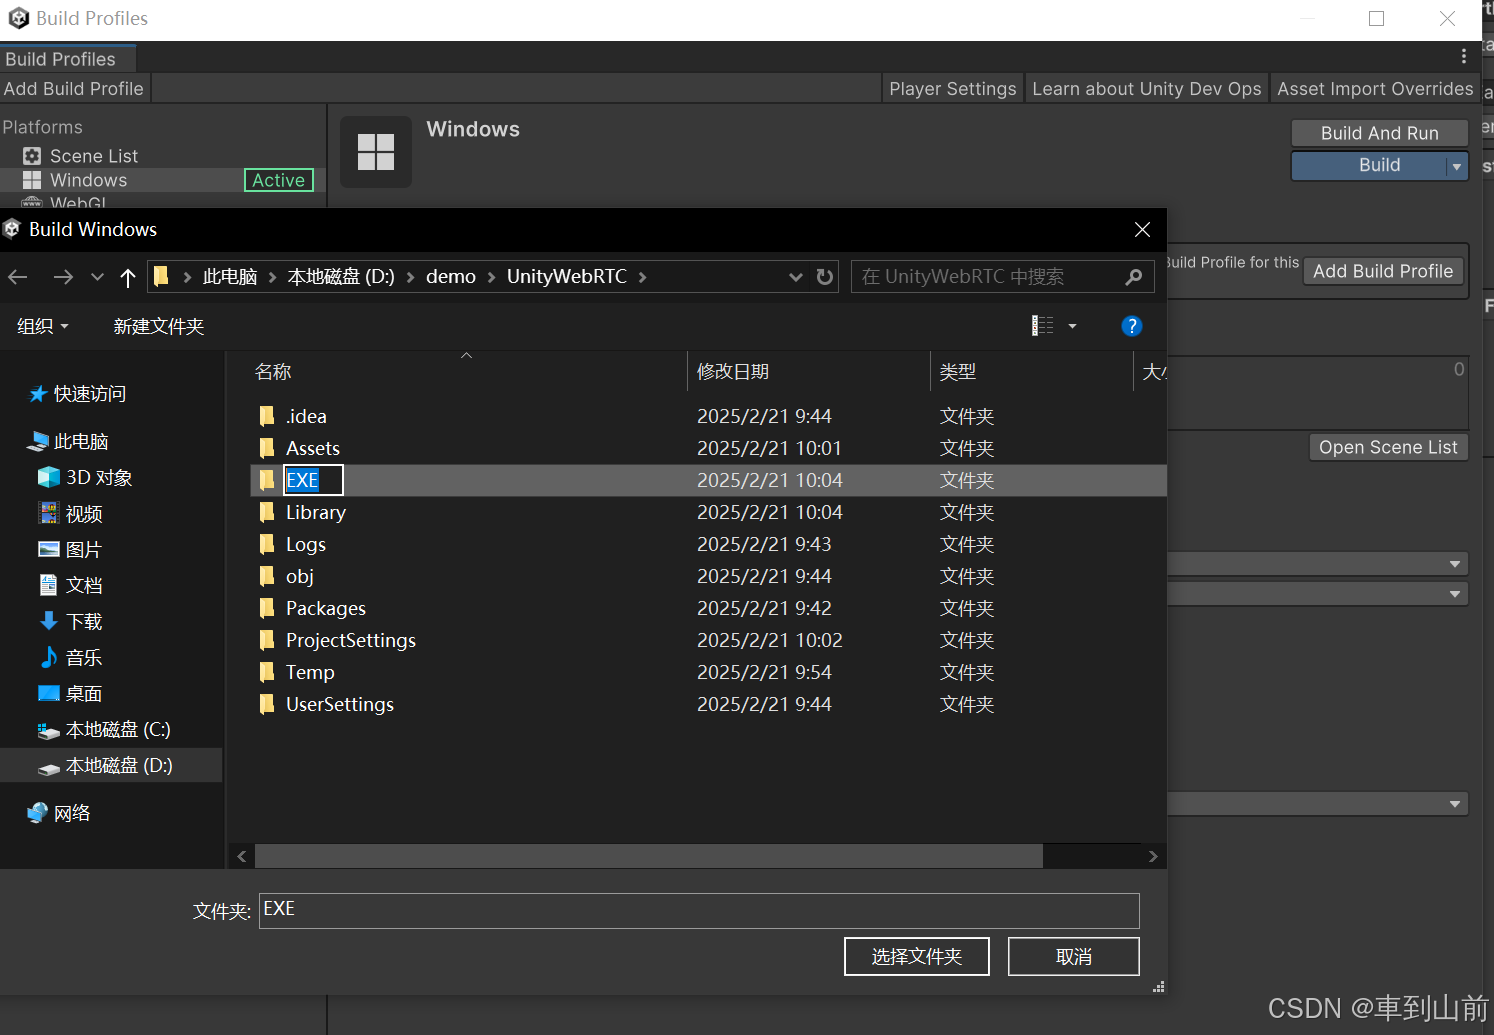
Task: Click Build And Run button
Action: [1380, 133]
